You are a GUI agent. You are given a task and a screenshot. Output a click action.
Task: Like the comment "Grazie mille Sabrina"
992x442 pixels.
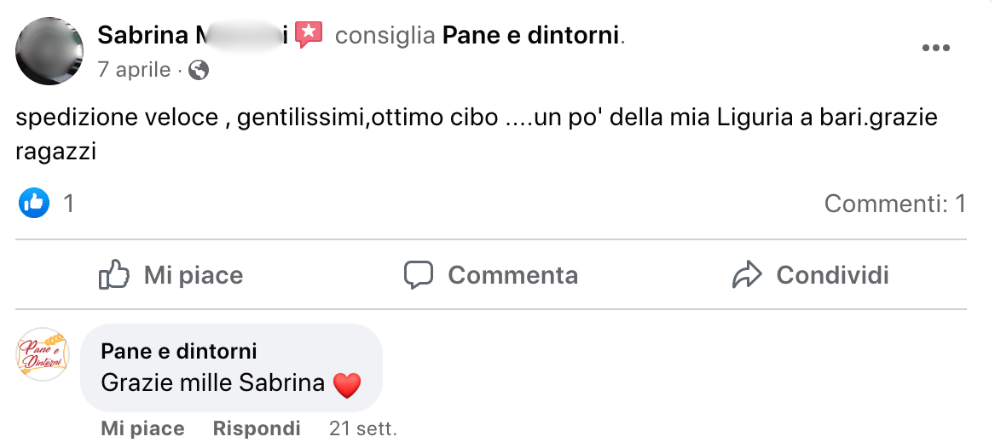click(142, 429)
